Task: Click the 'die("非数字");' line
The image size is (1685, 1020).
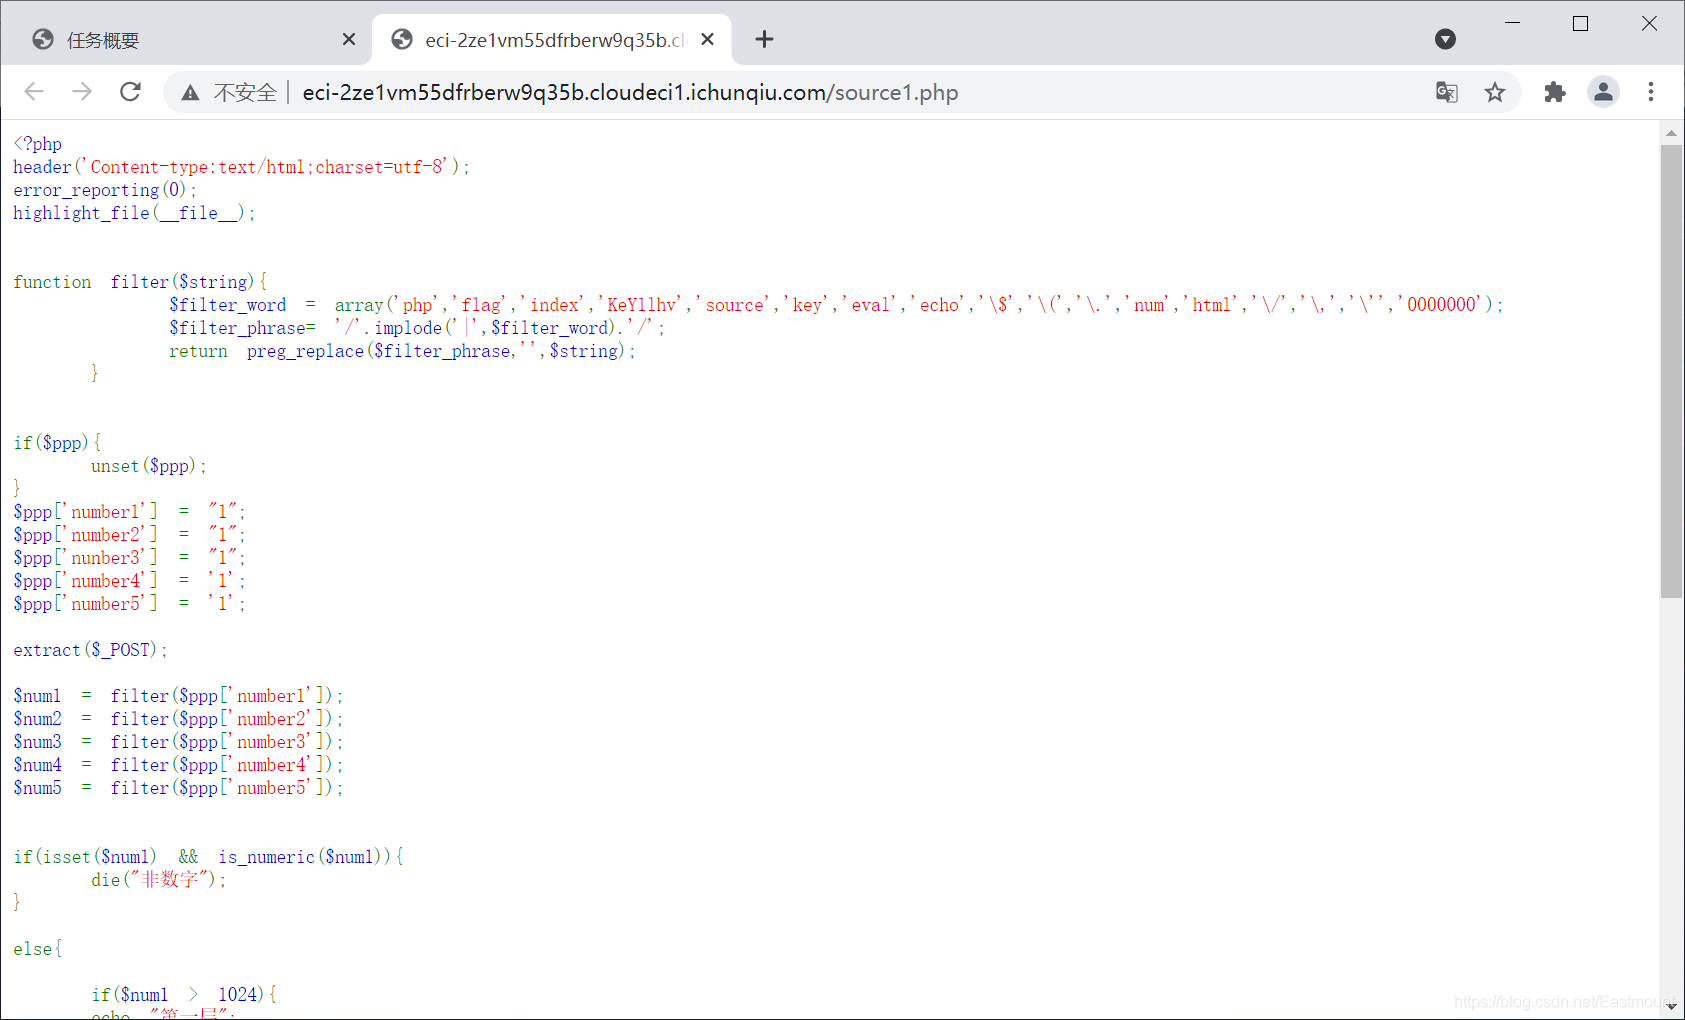Action: tap(159, 880)
